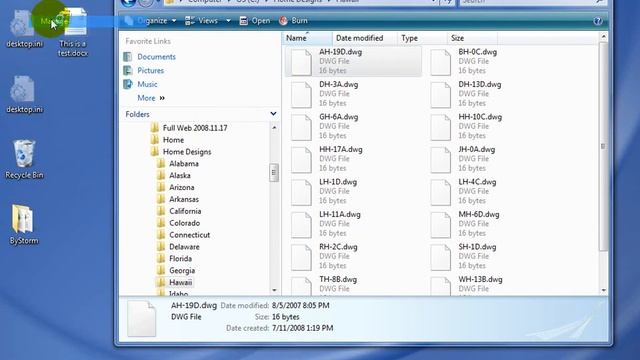This screenshot has width=640, height=360.
Task: Select the Florida folder
Action: (x=180, y=258)
